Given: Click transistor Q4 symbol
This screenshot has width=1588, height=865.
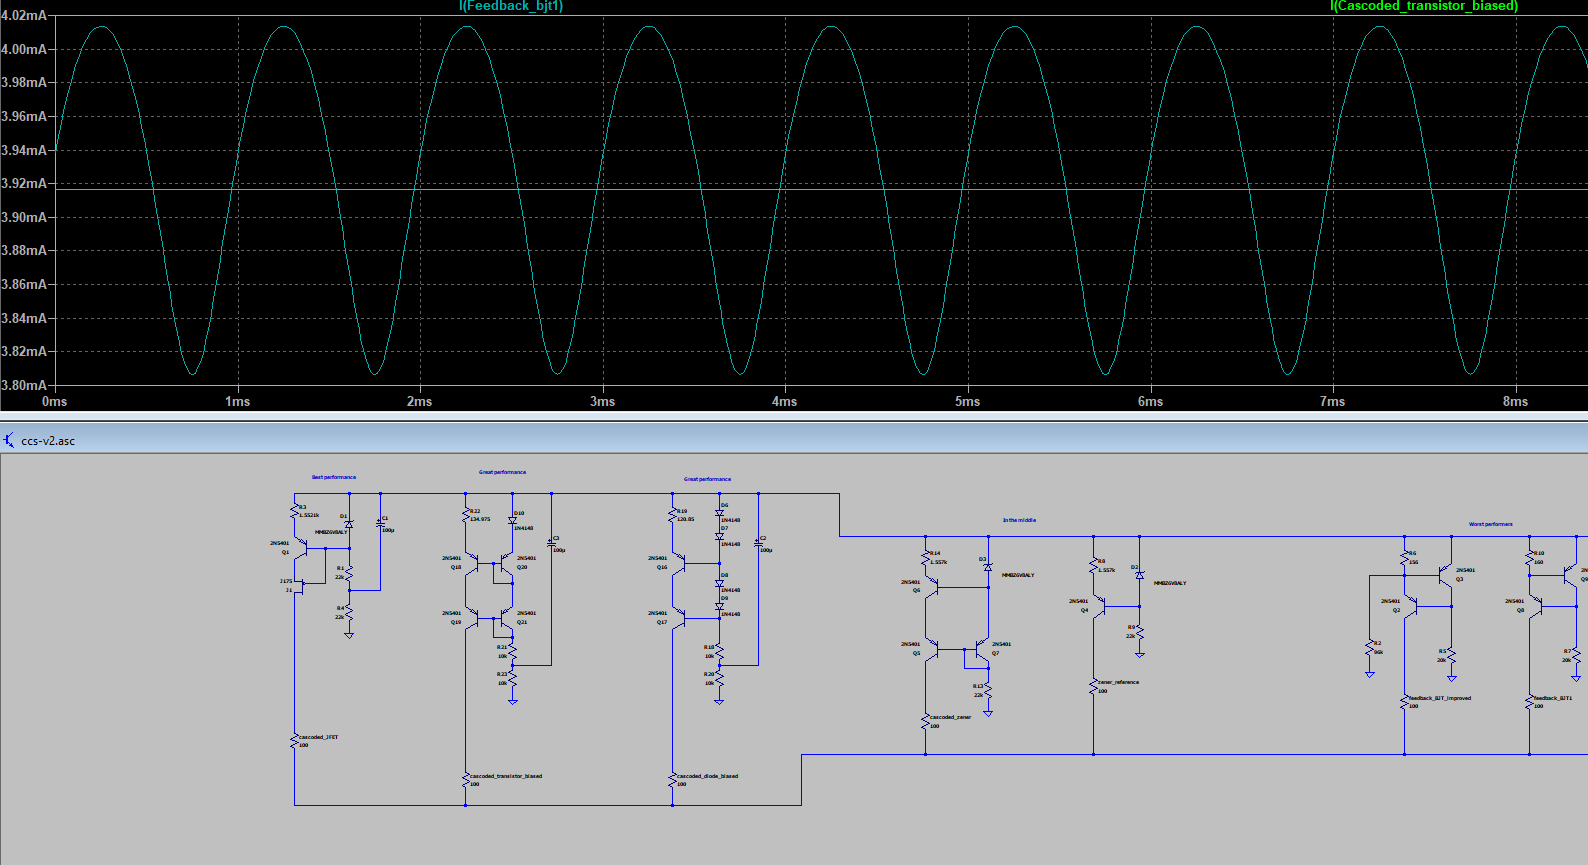Looking at the screenshot, I should tap(1099, 606).
